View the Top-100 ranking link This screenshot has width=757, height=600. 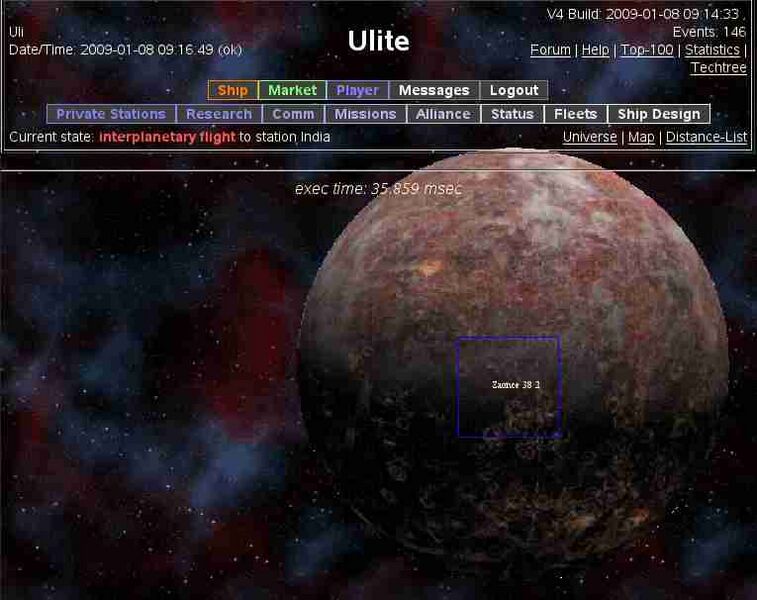[x=646, y=50]
